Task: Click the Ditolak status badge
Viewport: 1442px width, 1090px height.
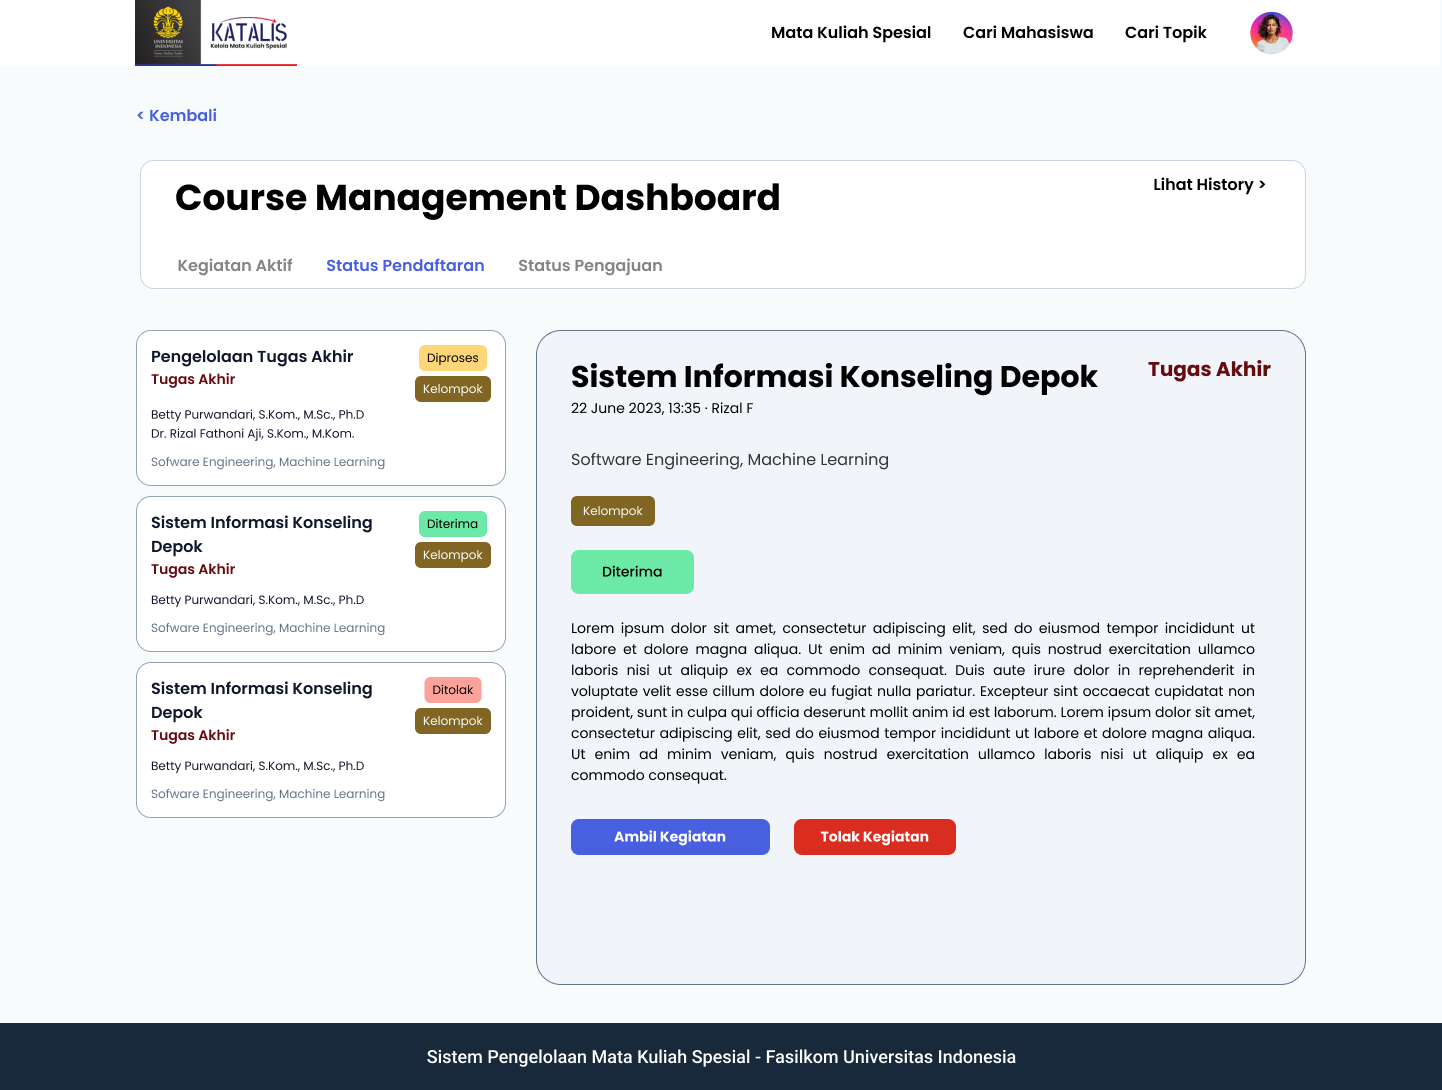Action: (452, 690)
